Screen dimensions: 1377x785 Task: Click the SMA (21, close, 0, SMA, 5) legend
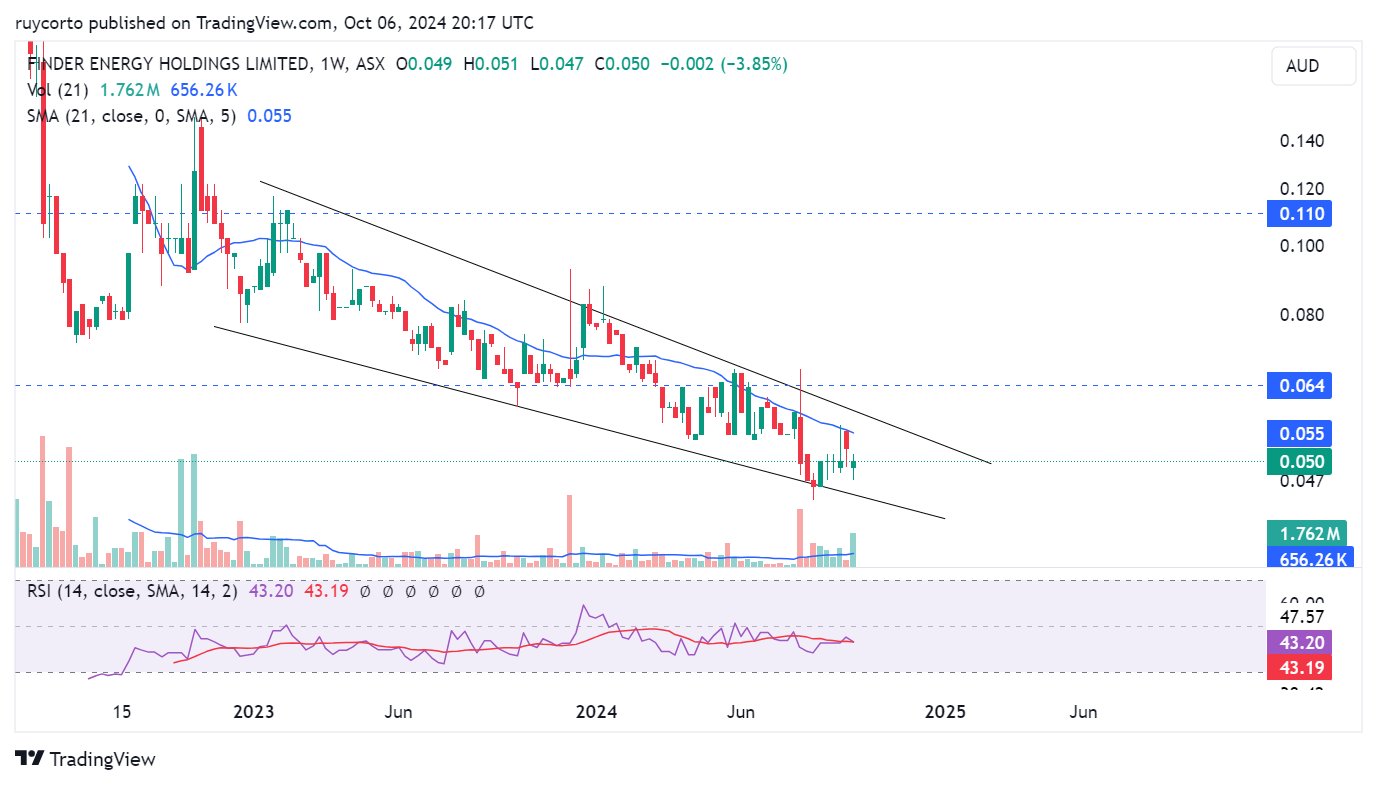click(132, 116)
